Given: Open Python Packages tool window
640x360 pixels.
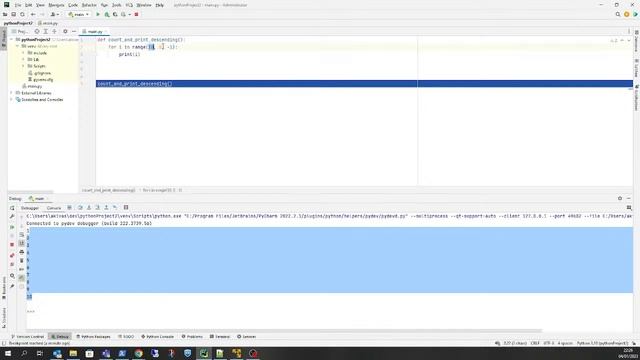Looking at the screenshot, I should click(x=93, y=337).
